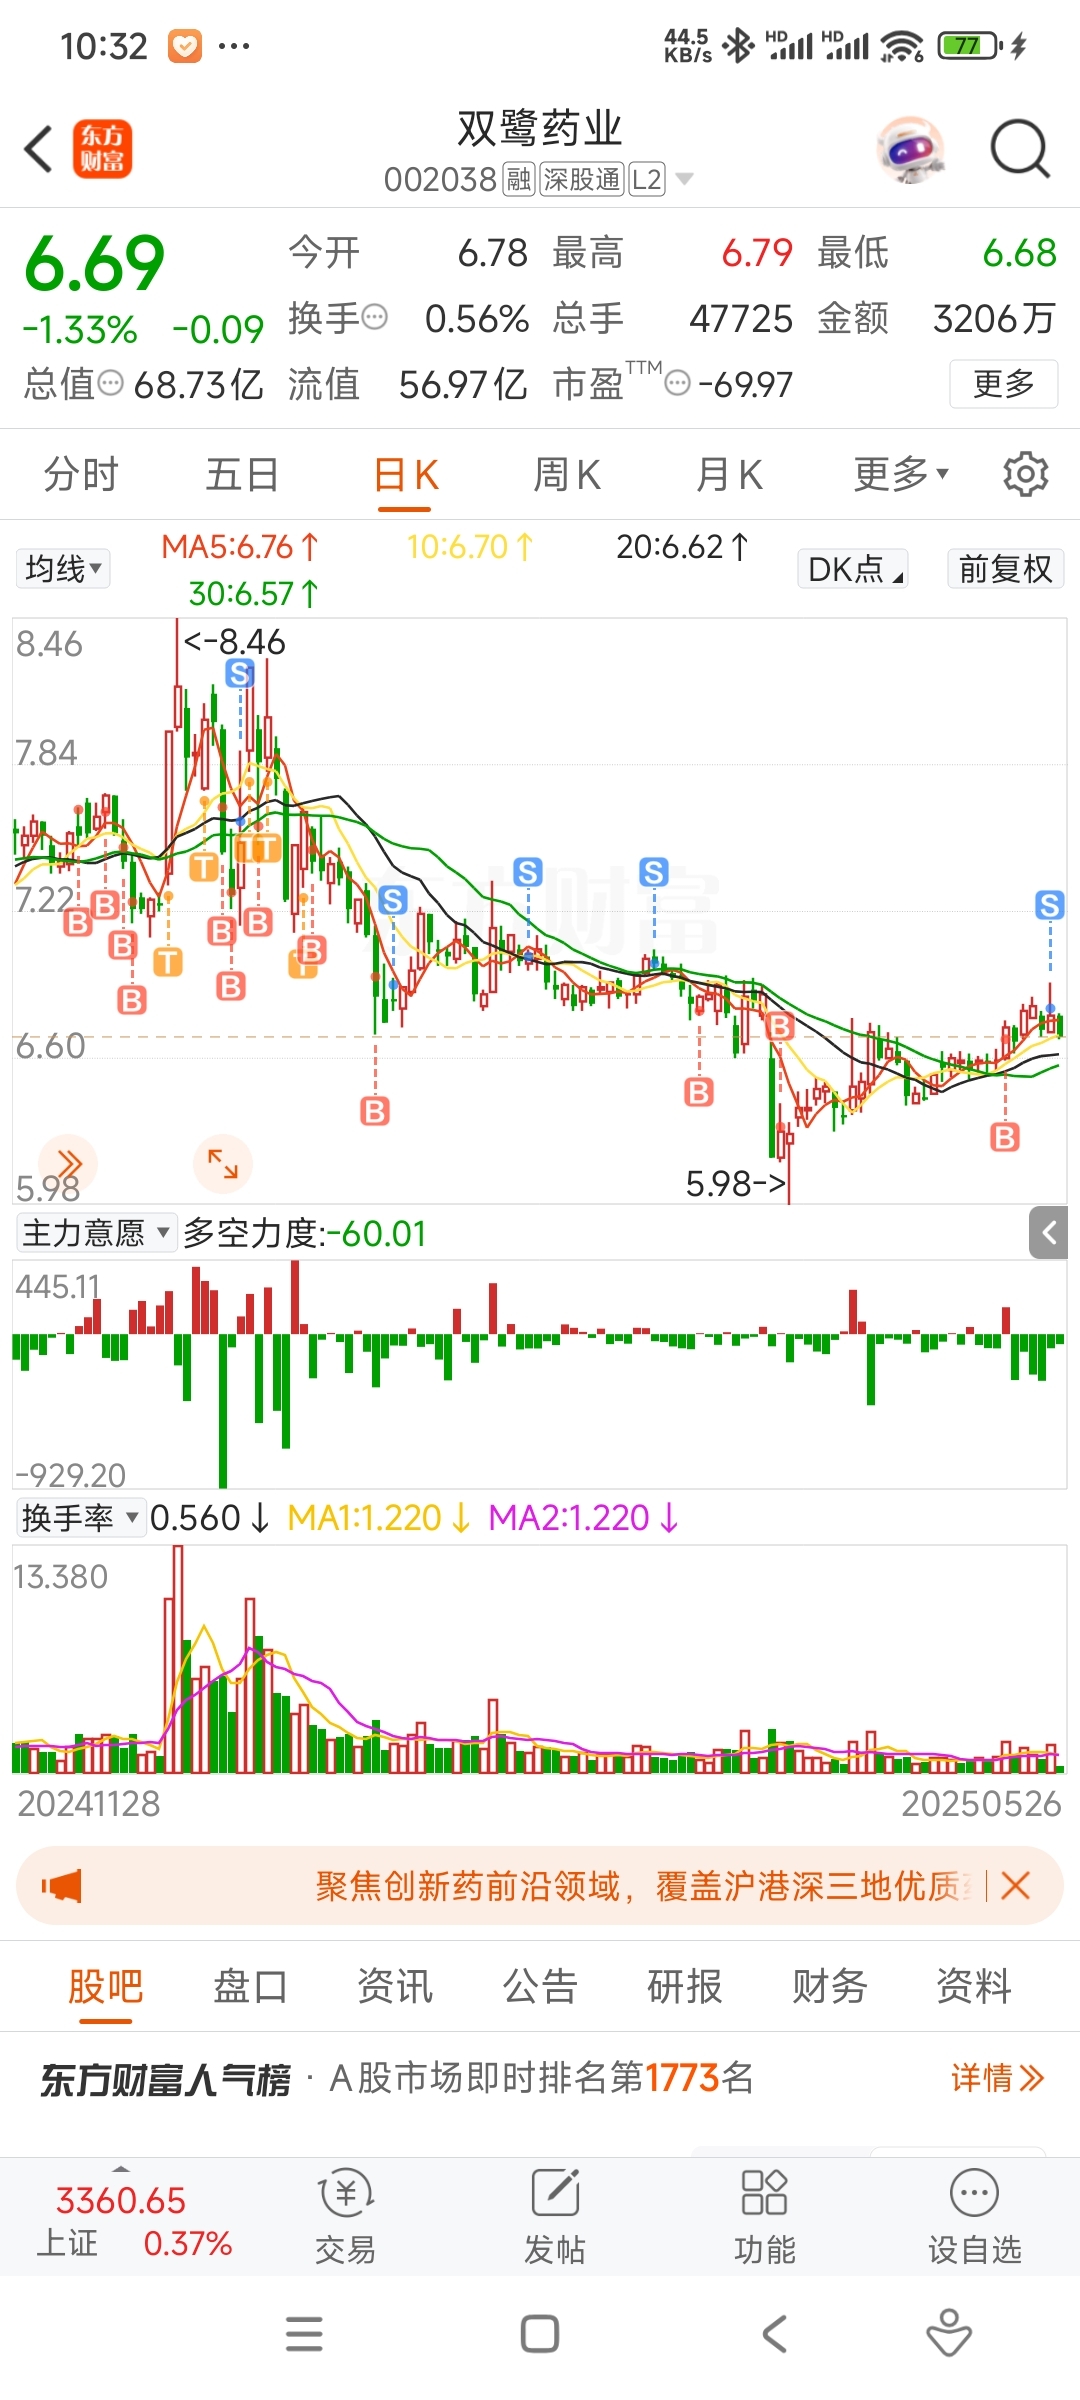Tap the back arrow at top left
This screenshot has width=1080, height=2400.
click(x=38, y=149)
